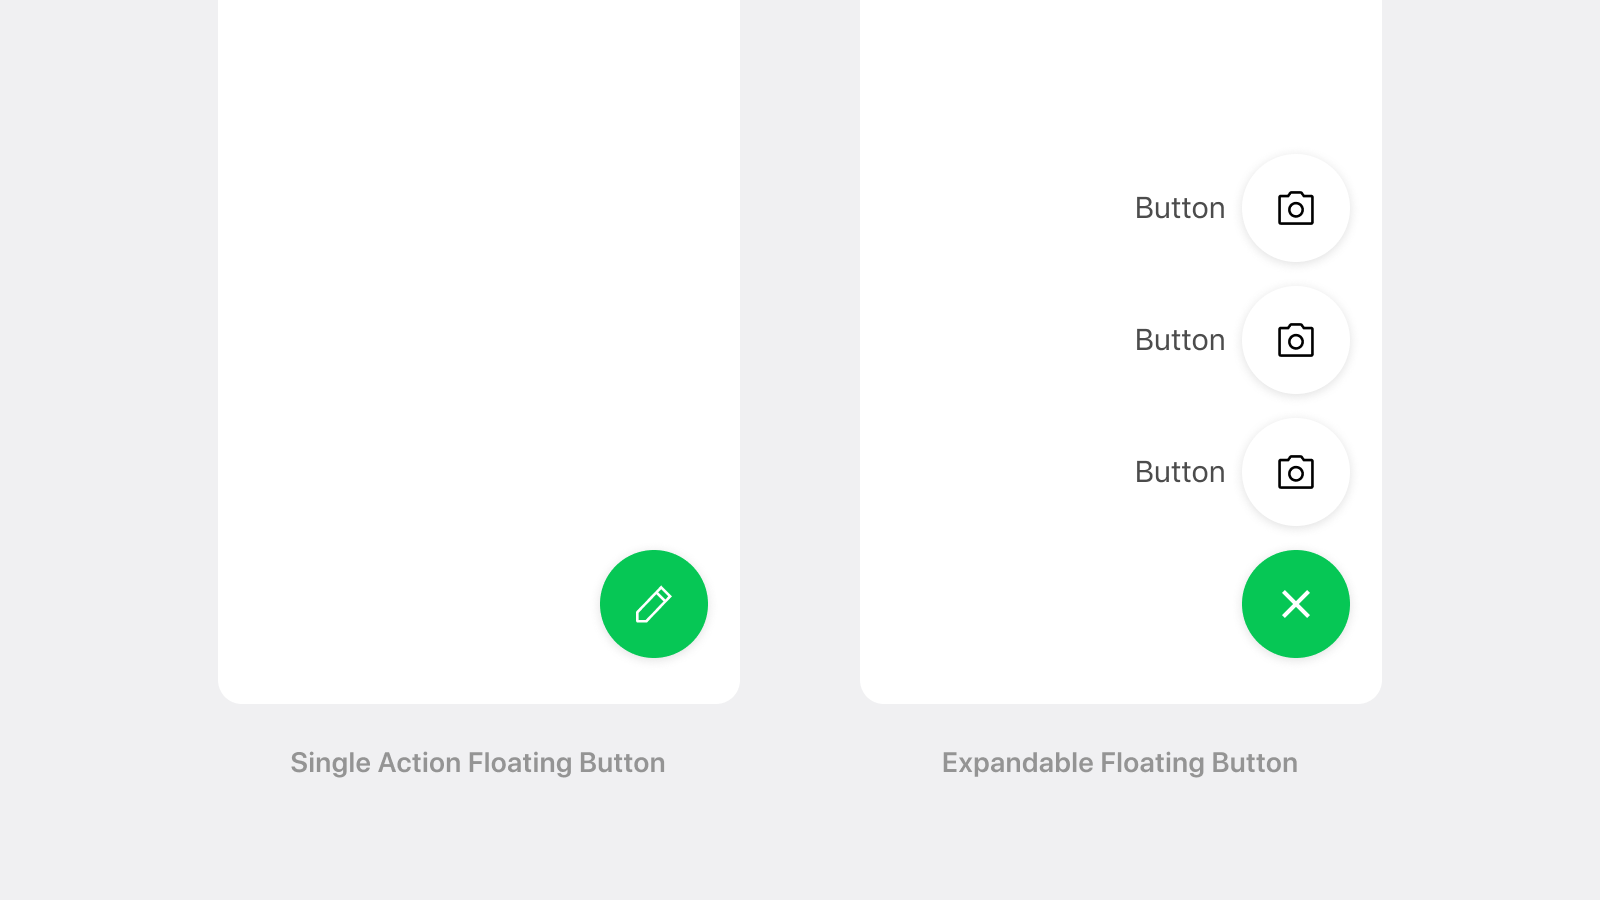
Task: Select the middle camera icon button
Action: (1296, 340)
